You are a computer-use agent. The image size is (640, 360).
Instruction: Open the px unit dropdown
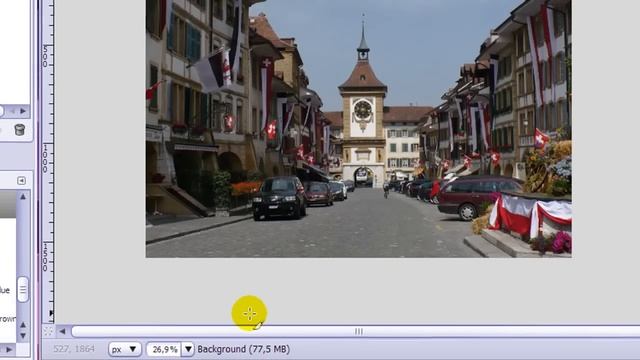pyautogui.click(x=125, y=349)
